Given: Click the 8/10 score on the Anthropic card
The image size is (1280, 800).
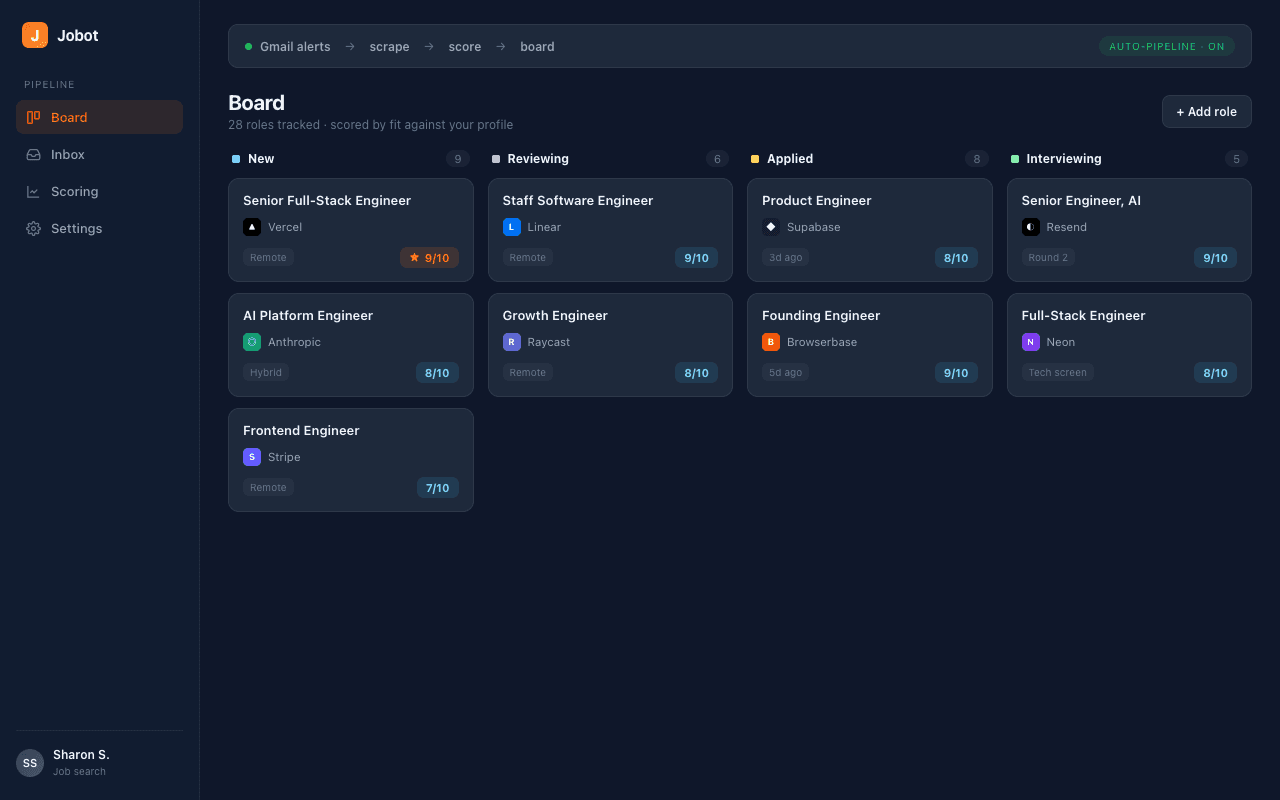Looking at the screenshot, I should click(x=437, y=373).
